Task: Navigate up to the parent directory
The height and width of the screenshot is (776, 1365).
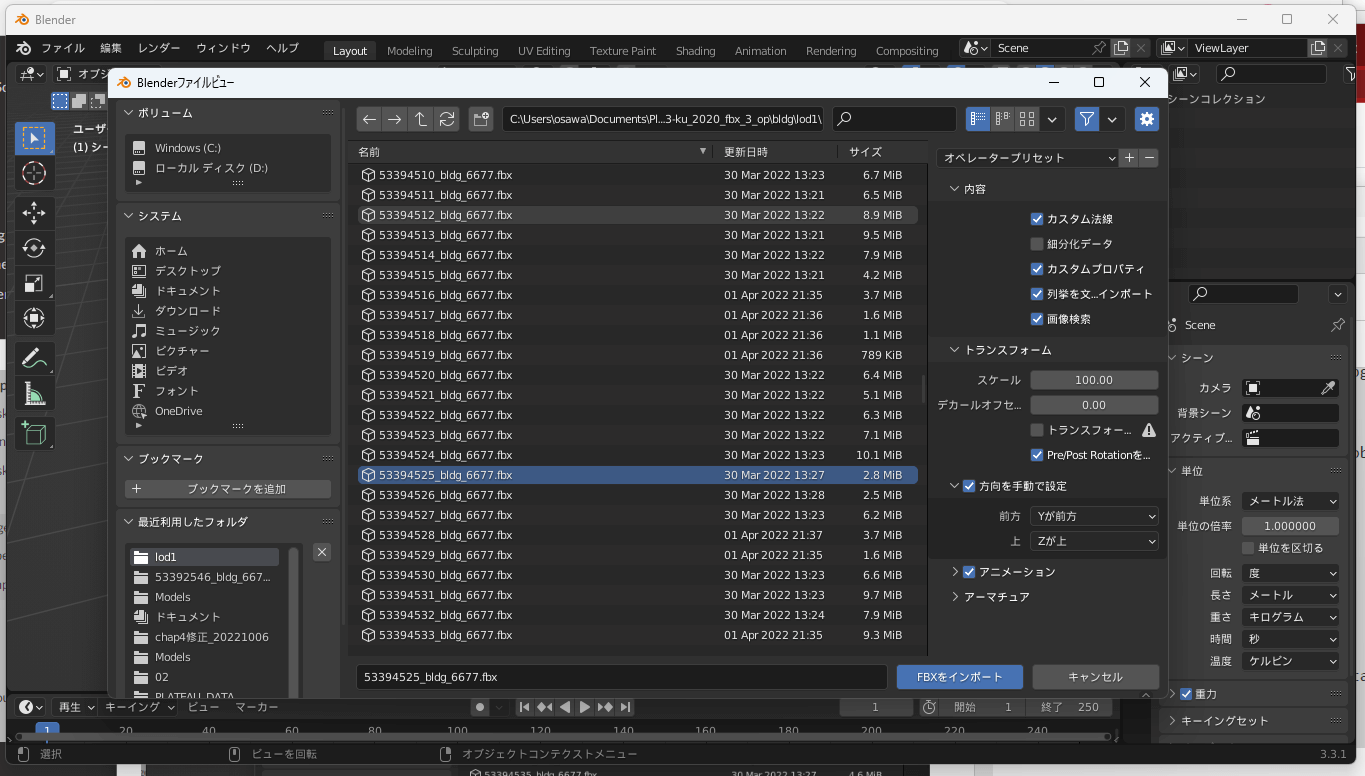Action: pos(421,119)
